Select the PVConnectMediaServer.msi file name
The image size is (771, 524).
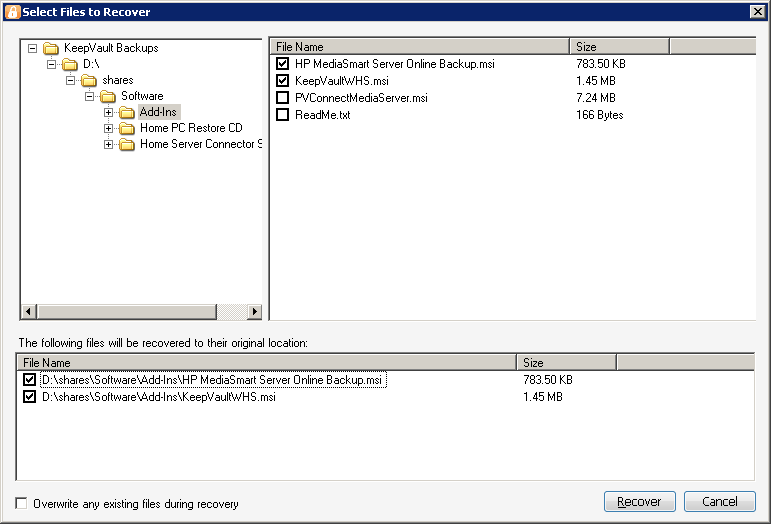361,98
